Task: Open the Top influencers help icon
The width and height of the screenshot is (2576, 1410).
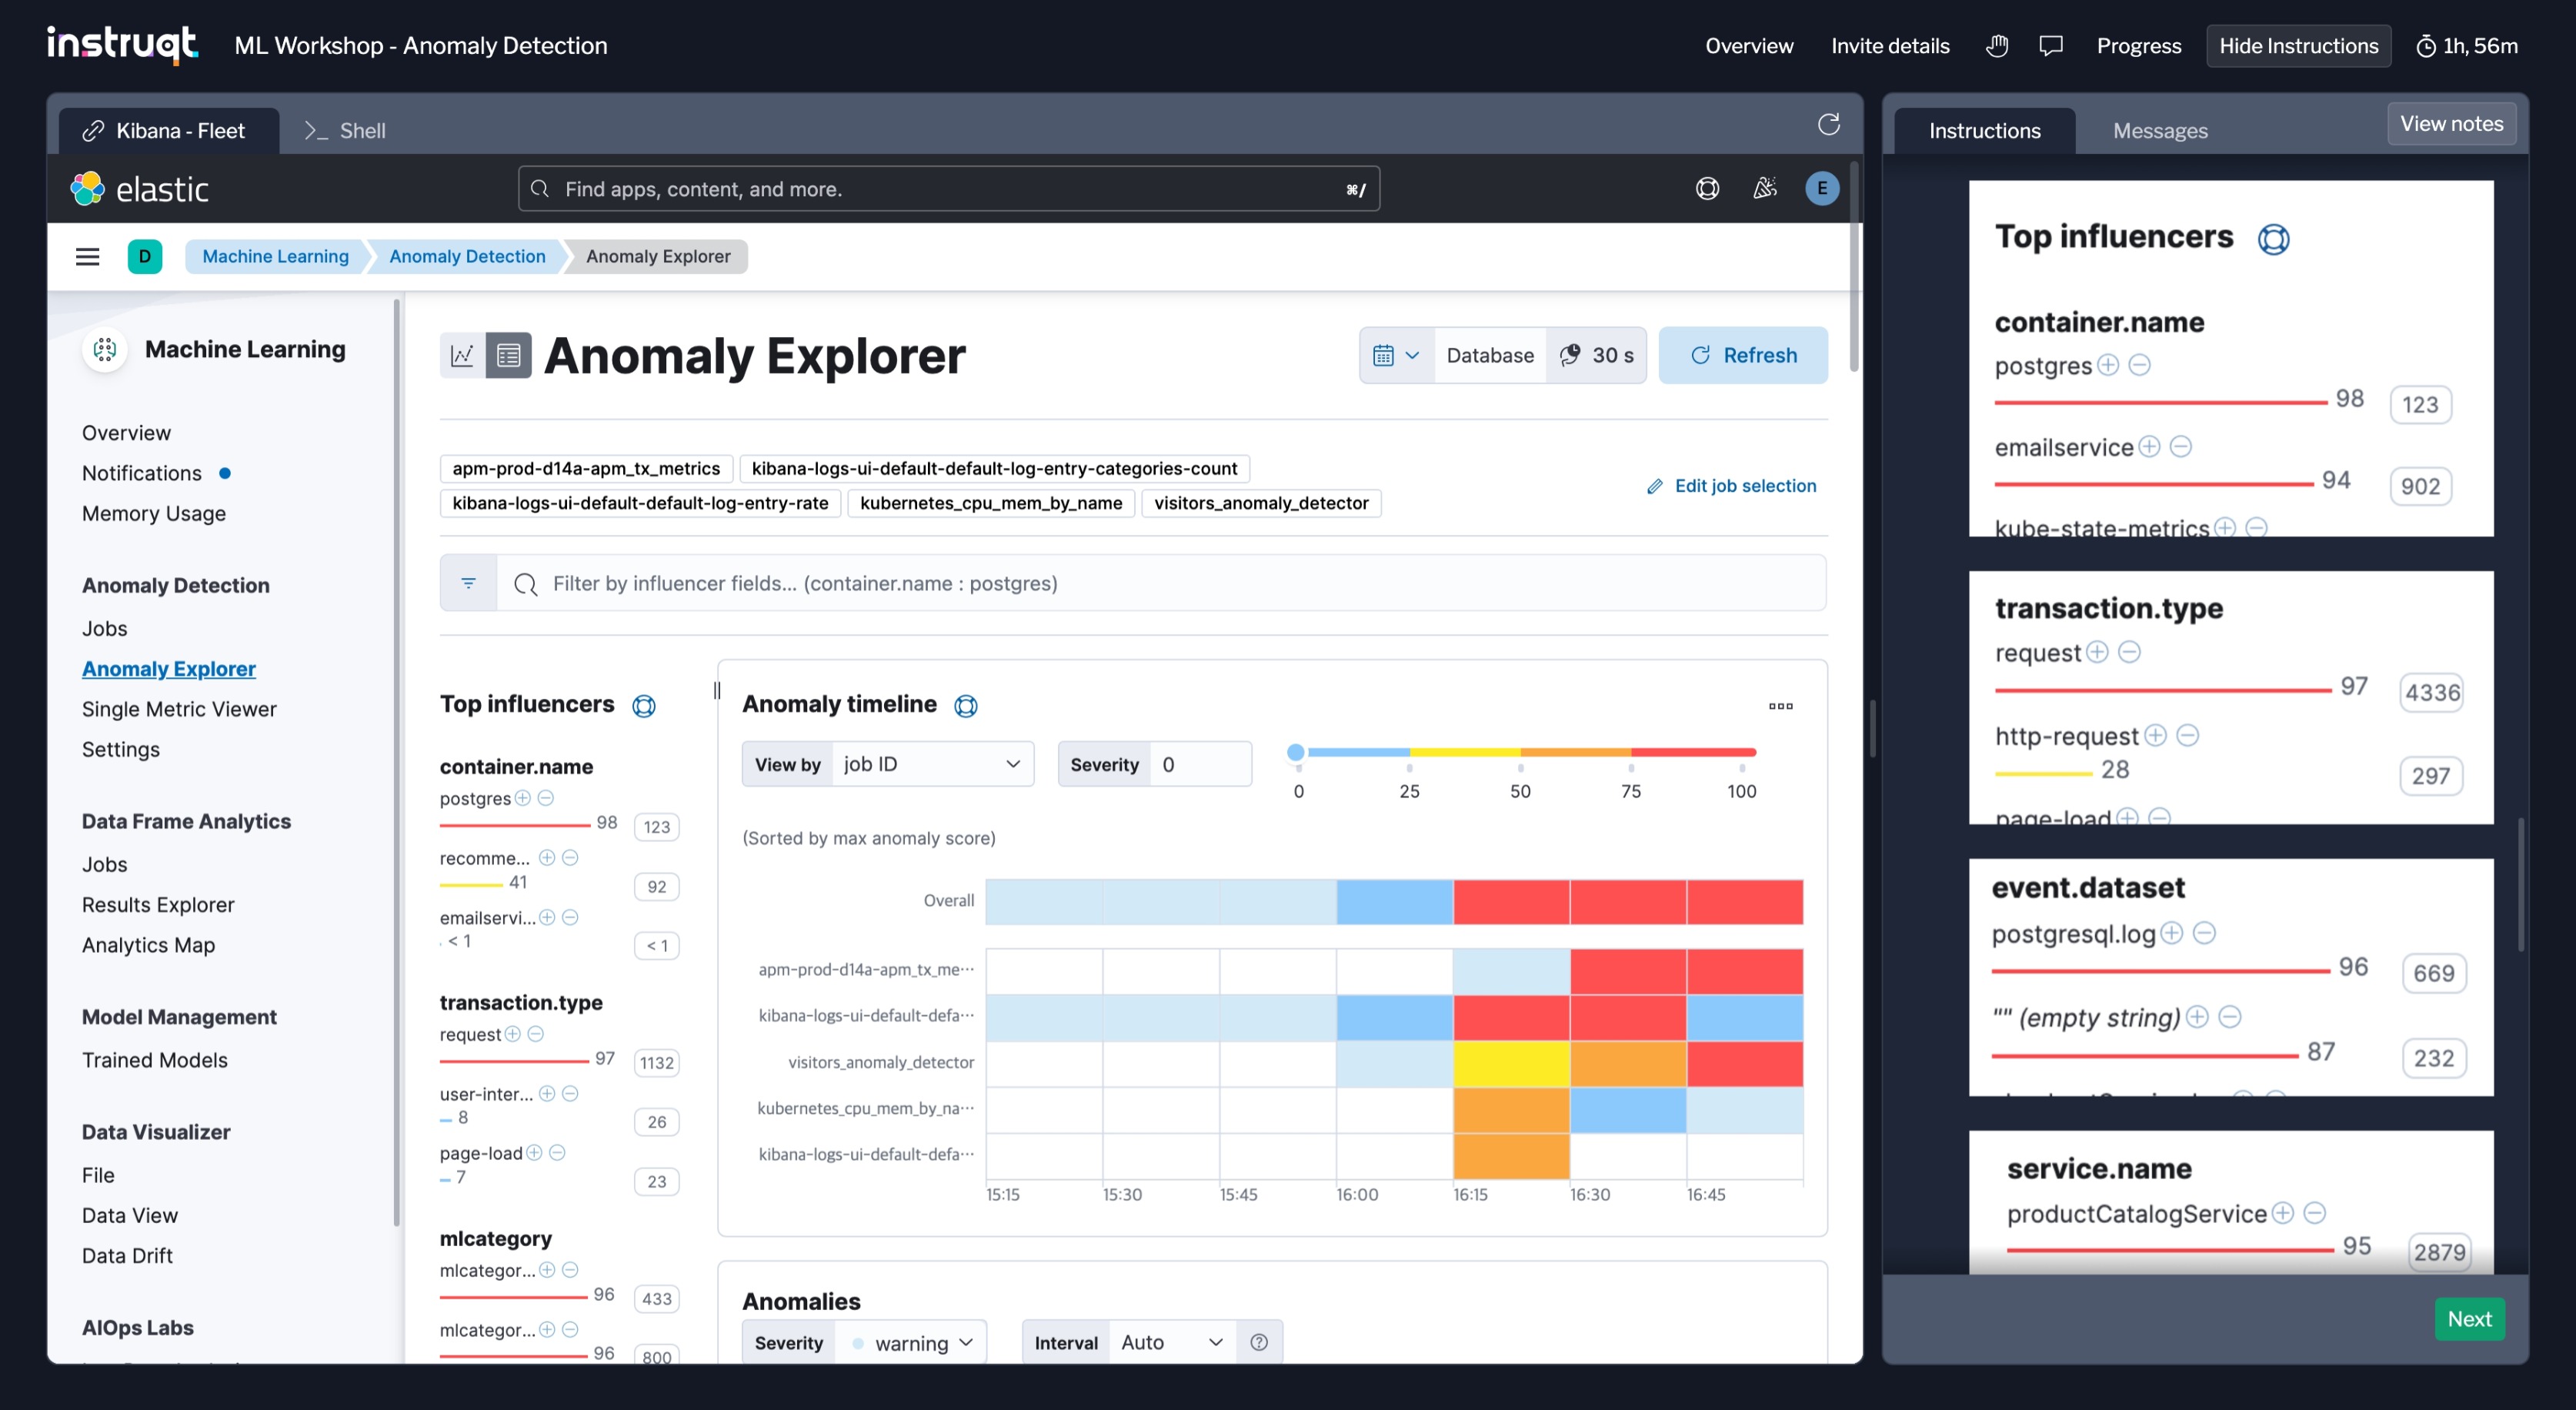Action: pos(644,706)
